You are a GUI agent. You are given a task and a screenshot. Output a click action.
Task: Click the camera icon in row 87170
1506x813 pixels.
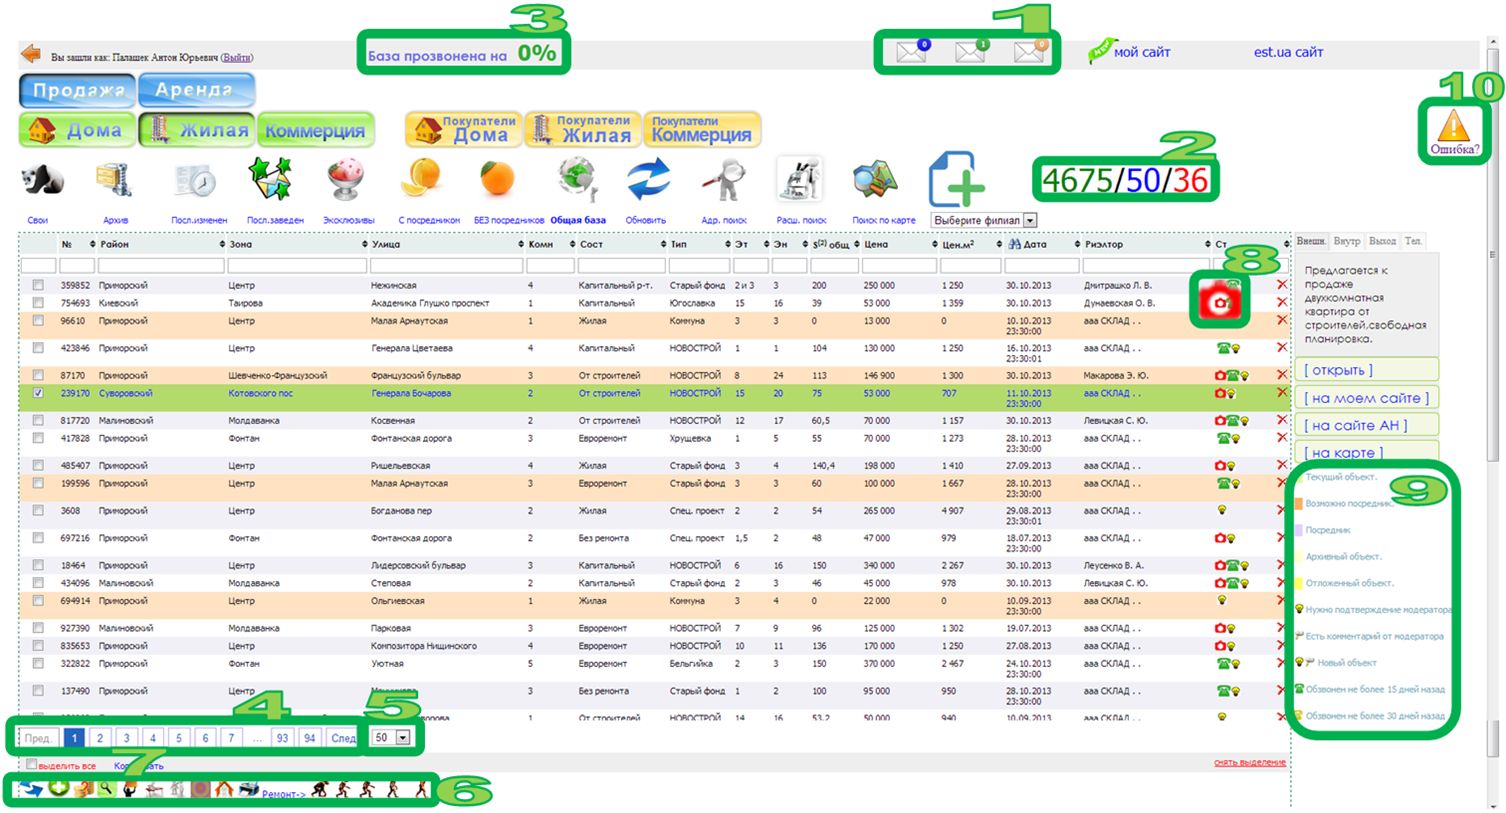[1220, 376]
